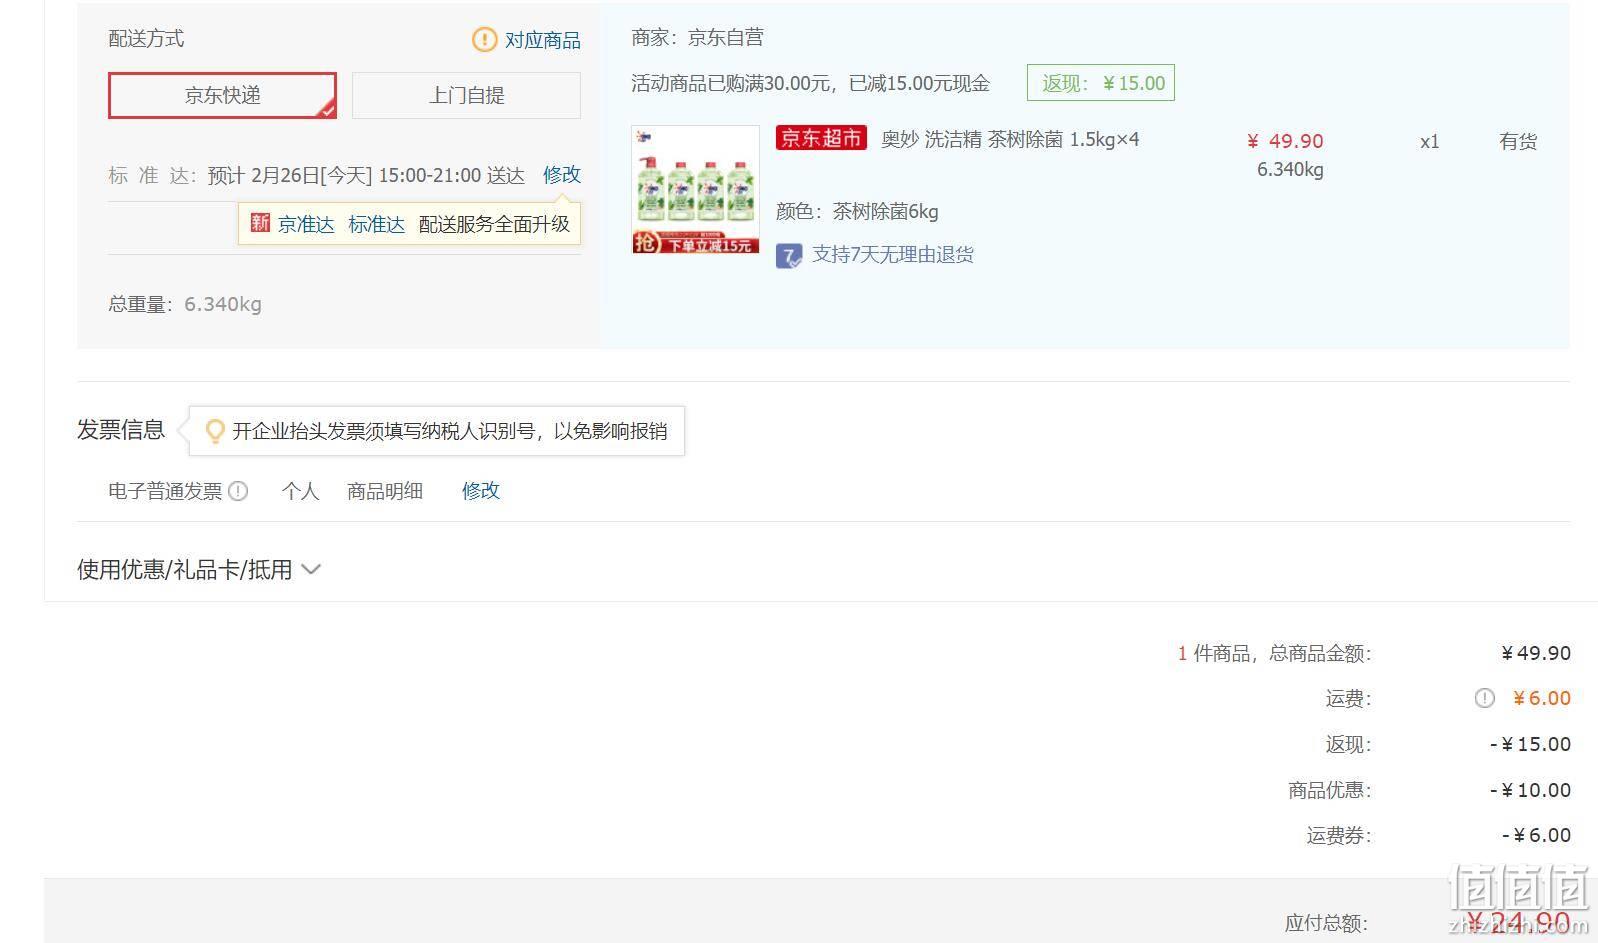The height and width of the screenshot is (943, 1598).
Task: Click the chevron arrow after 使用优惠/礼品卡/抵用
Action: tap(311, 570)
